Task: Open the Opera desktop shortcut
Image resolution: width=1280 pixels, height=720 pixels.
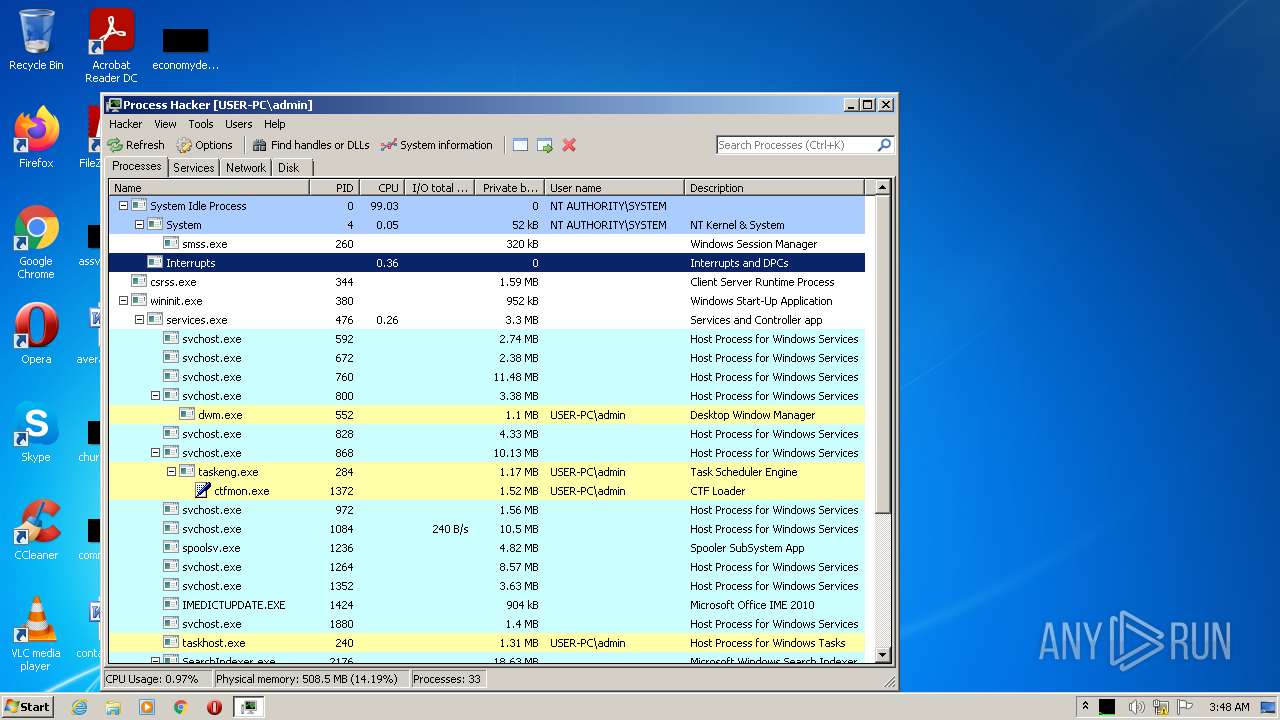Action: click(x=36, y=333)
